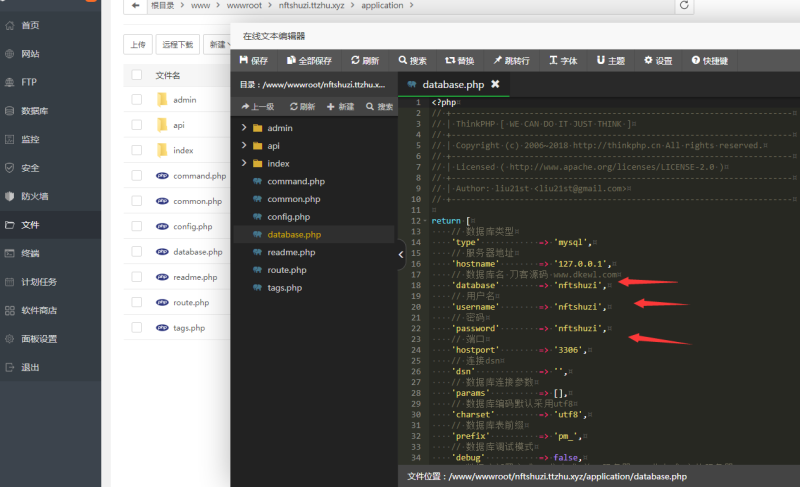800x487 pixels.
Task: Open tags.php in the editor tree
Action: pos(285,288)
